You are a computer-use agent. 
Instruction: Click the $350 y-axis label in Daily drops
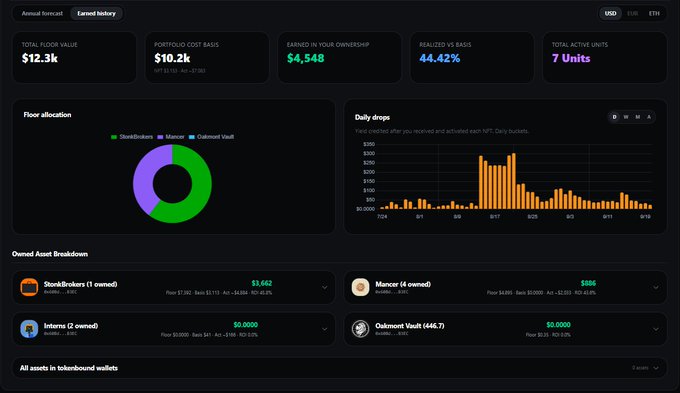(369, 144)
